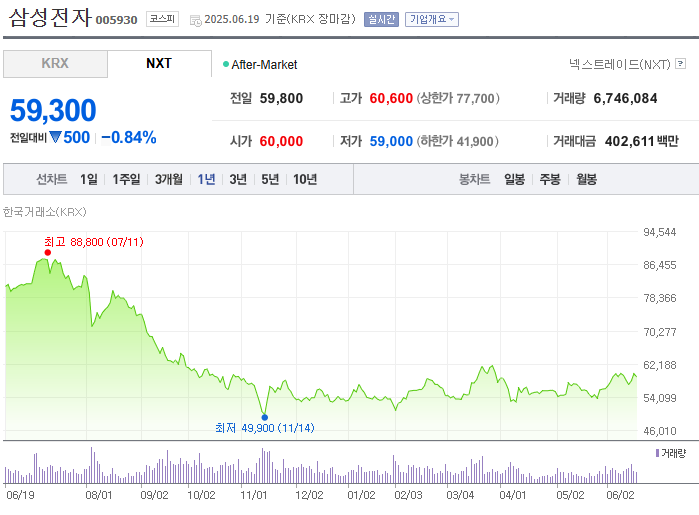Click the current price 59,300
This screenshot has width=699, height=515.
click(x=53, y=110)
